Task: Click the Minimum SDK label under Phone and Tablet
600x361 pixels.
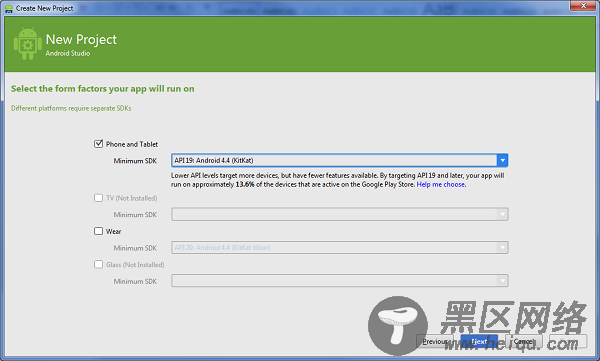Action: pos(135,161)
